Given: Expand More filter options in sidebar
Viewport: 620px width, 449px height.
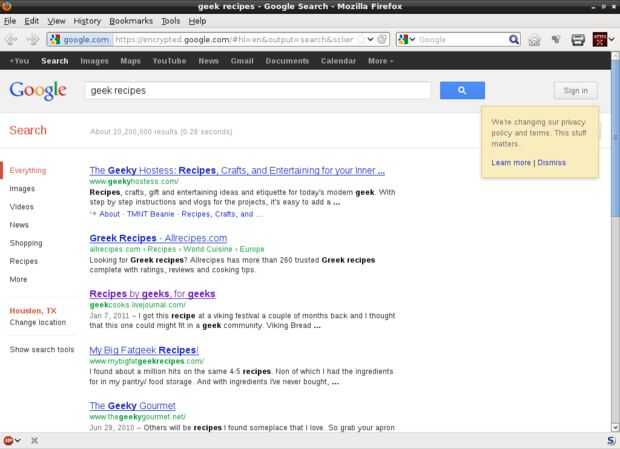Looking at the screenshot, I should [18, 279].
